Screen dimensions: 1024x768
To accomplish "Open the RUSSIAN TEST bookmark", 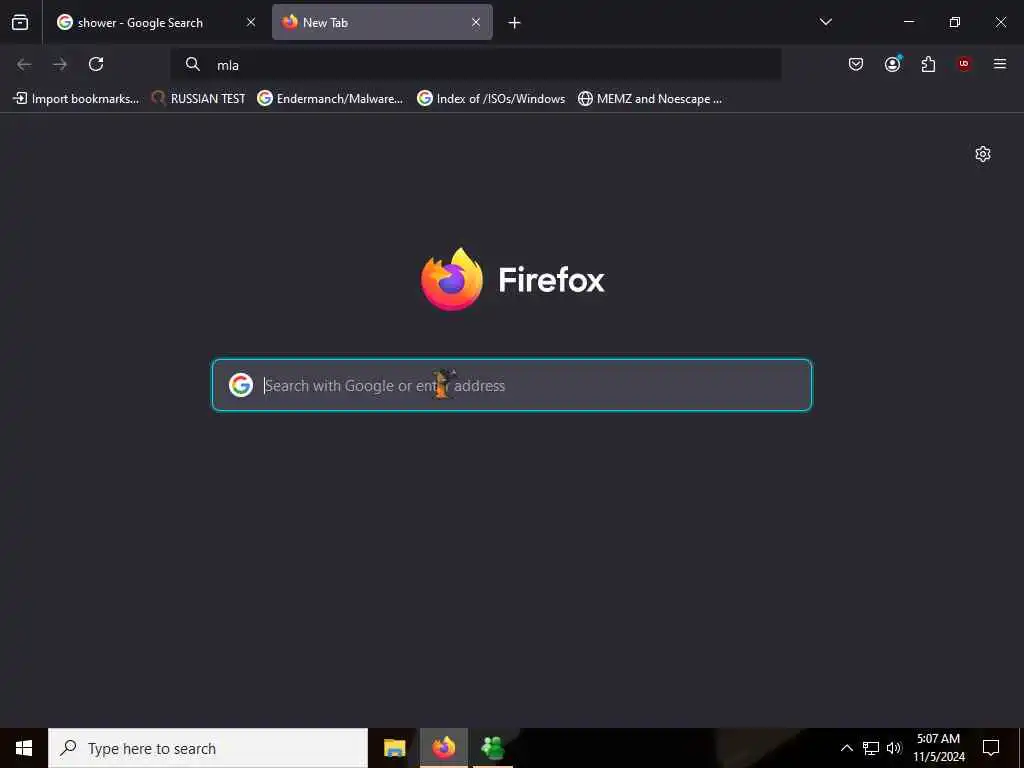I will [199, 99].
